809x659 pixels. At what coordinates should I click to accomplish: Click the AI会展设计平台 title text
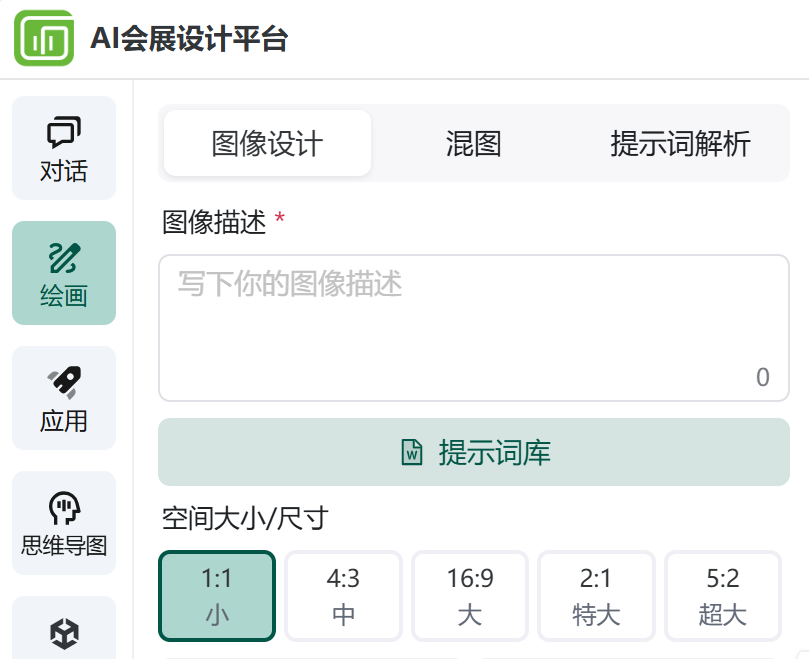tap(189, 39)
